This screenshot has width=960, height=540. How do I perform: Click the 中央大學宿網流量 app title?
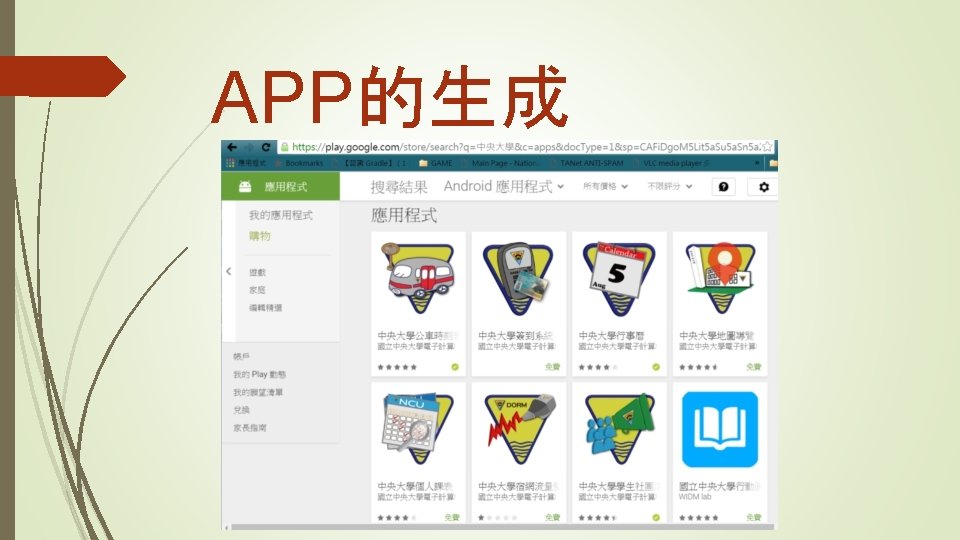(518, 486)
